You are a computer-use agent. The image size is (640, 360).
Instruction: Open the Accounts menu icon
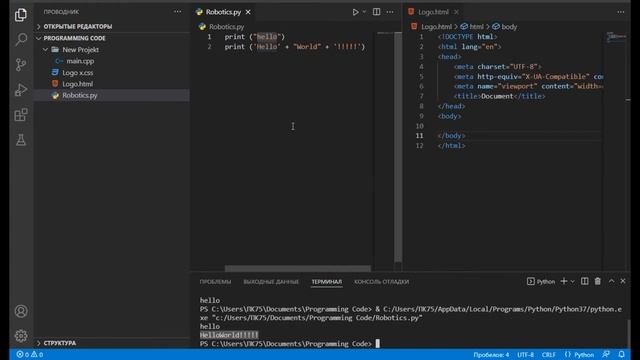click(21, 311)
